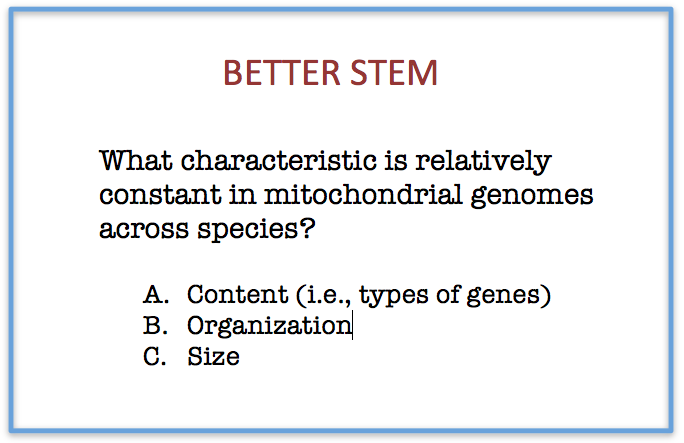This screenshot has width=684, height=443.
Task: Select answer option Size
Action: 213,356
